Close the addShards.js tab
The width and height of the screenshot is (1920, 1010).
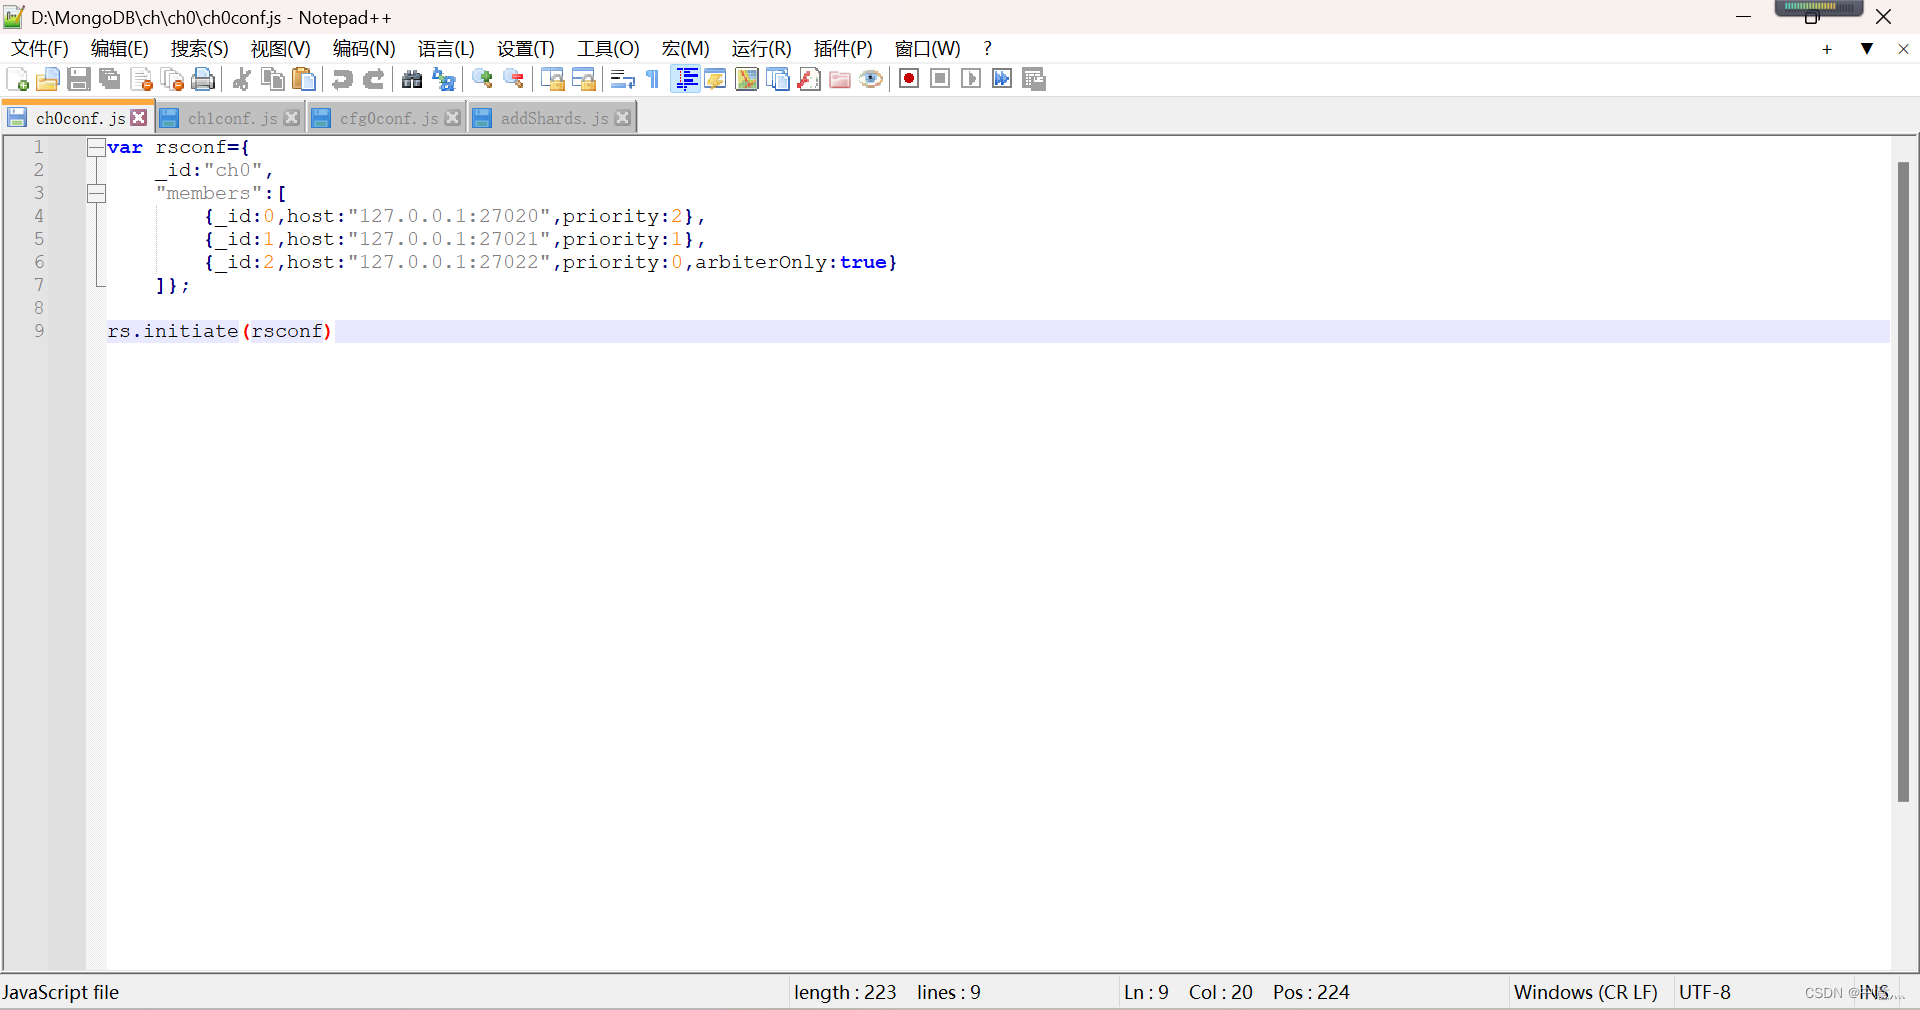[622, 118]
